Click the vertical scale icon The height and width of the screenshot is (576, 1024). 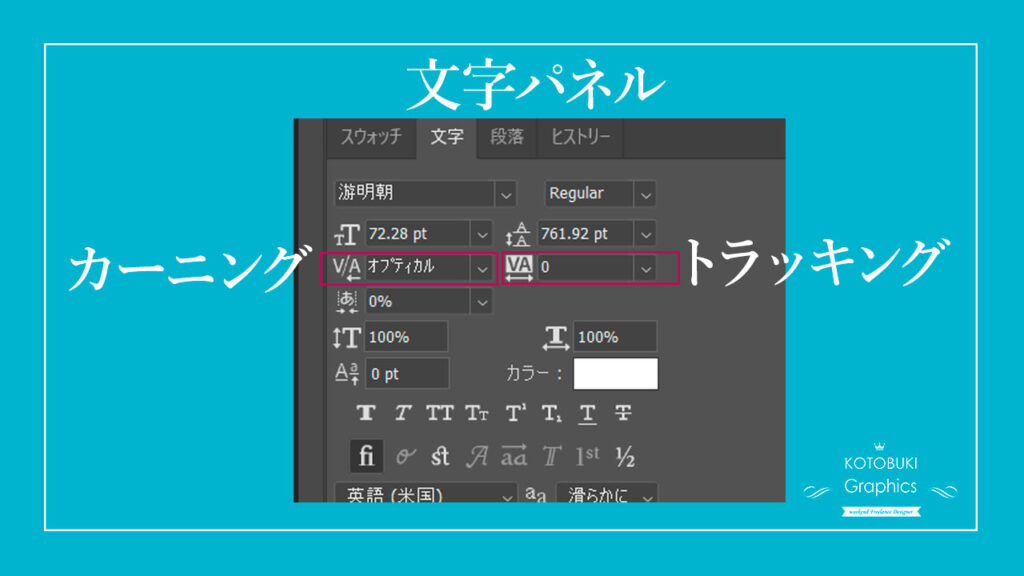346,337
